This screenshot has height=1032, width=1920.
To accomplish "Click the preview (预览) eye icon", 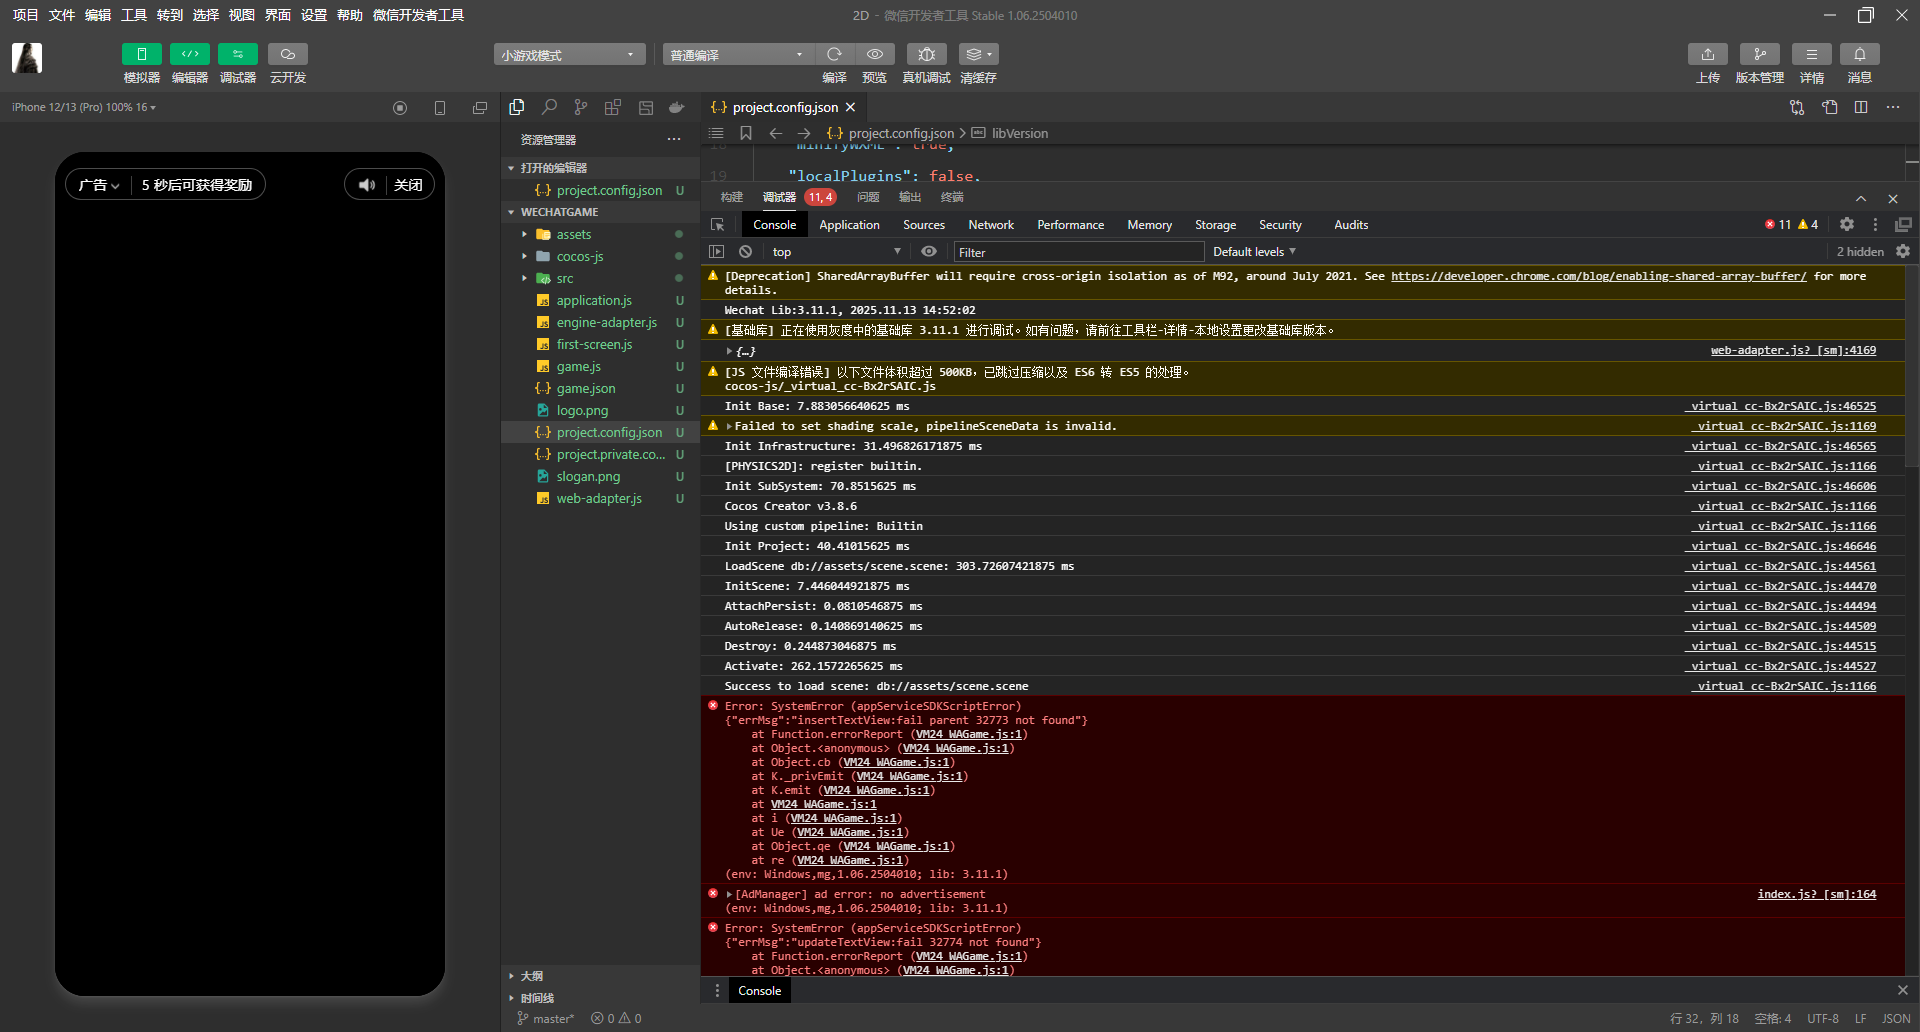I will pyautogui.click(x=875, y=54).
